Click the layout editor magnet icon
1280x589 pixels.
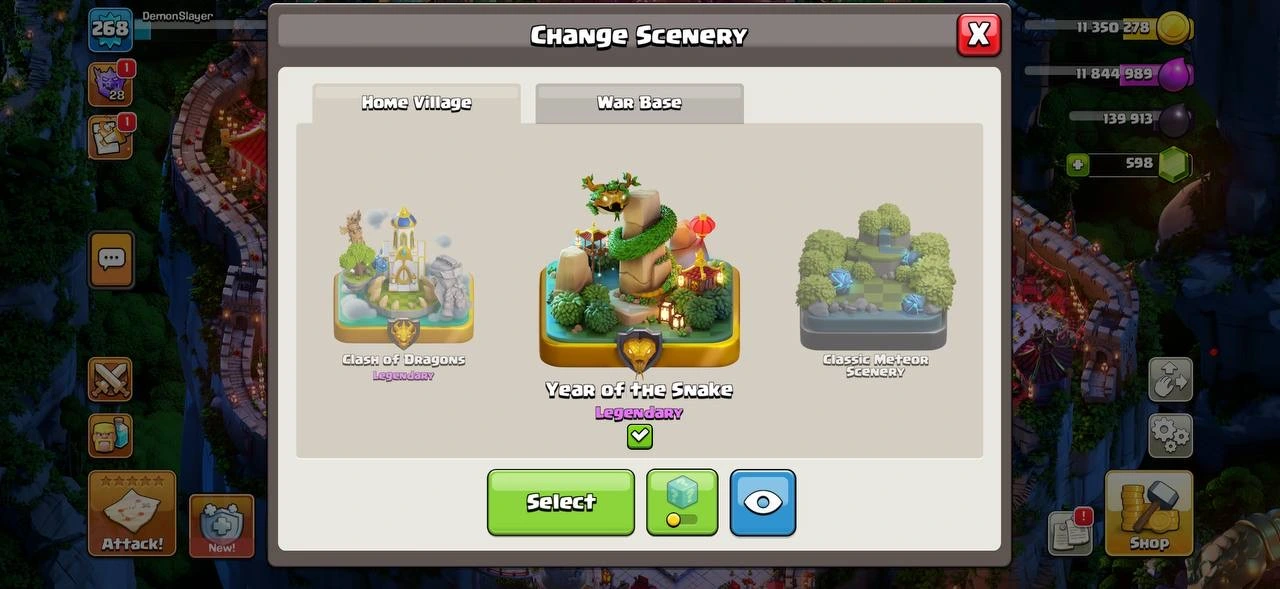pos(1170,380)
